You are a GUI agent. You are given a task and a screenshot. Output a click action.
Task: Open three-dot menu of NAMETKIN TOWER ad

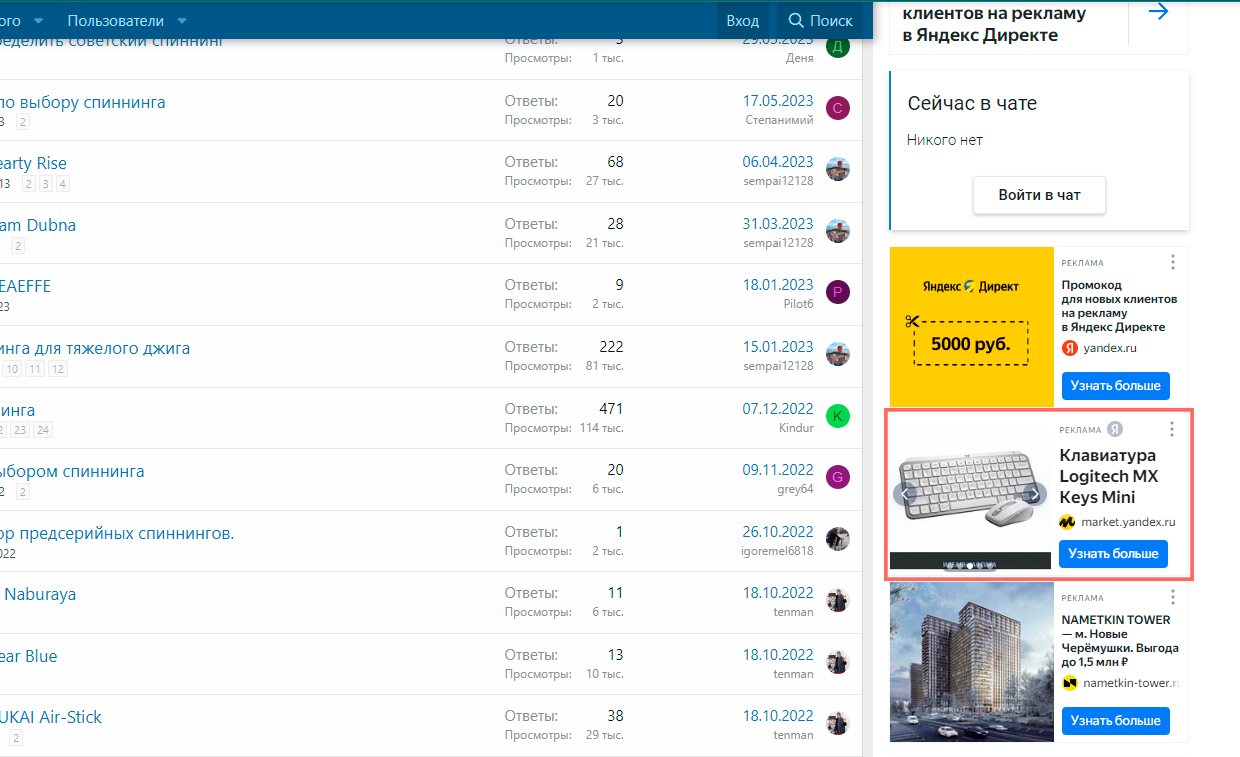pyautogui.click(x=1172, y=597)
